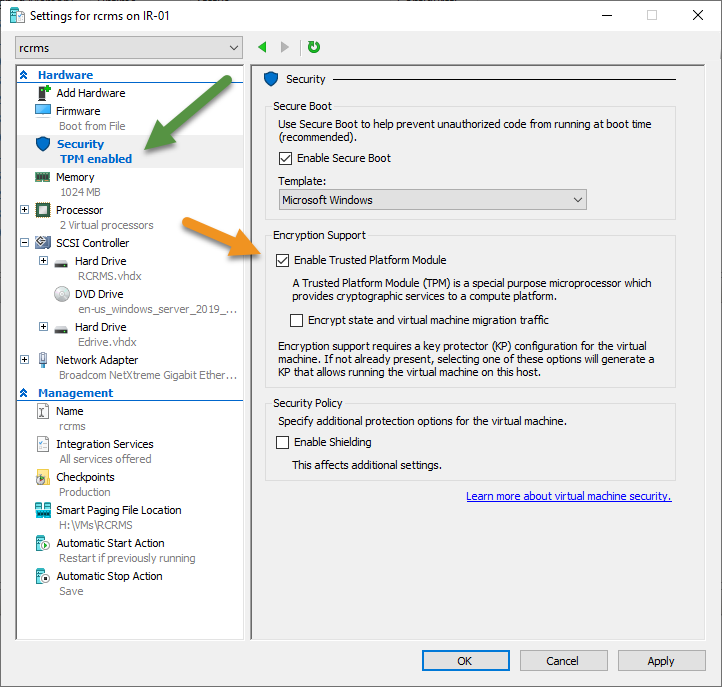Click the green back navigation arrow
Image resolution: width=722 pixels, height=687 pixels.
pyautogui.click(x=262, y=47)
